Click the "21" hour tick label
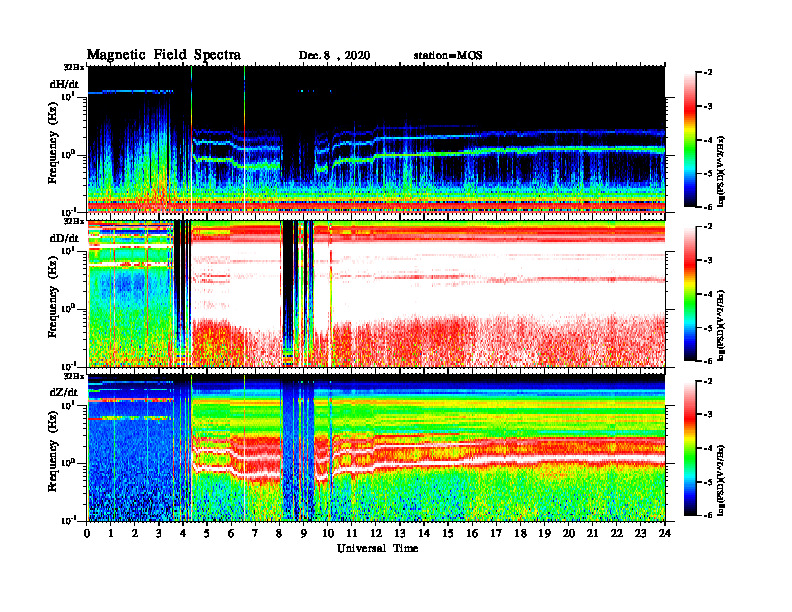 tap(592, 534)
